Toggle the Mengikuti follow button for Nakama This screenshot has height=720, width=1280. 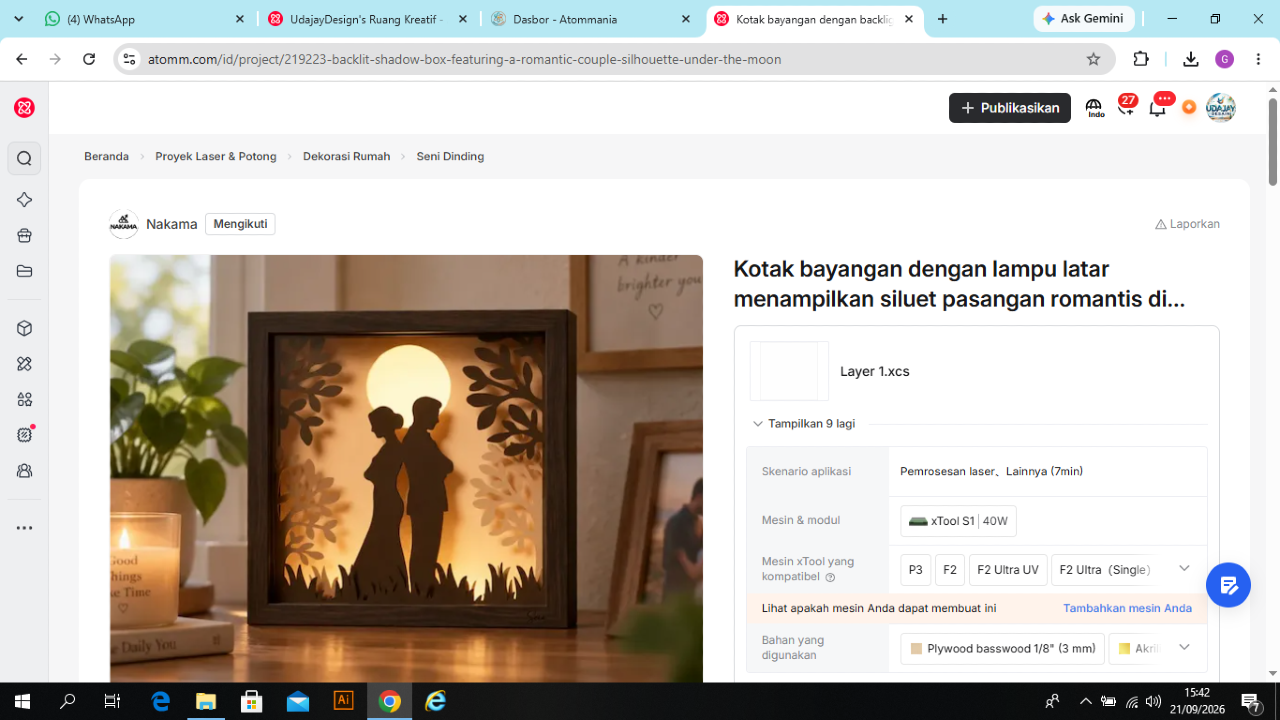(x=240, y=224)
